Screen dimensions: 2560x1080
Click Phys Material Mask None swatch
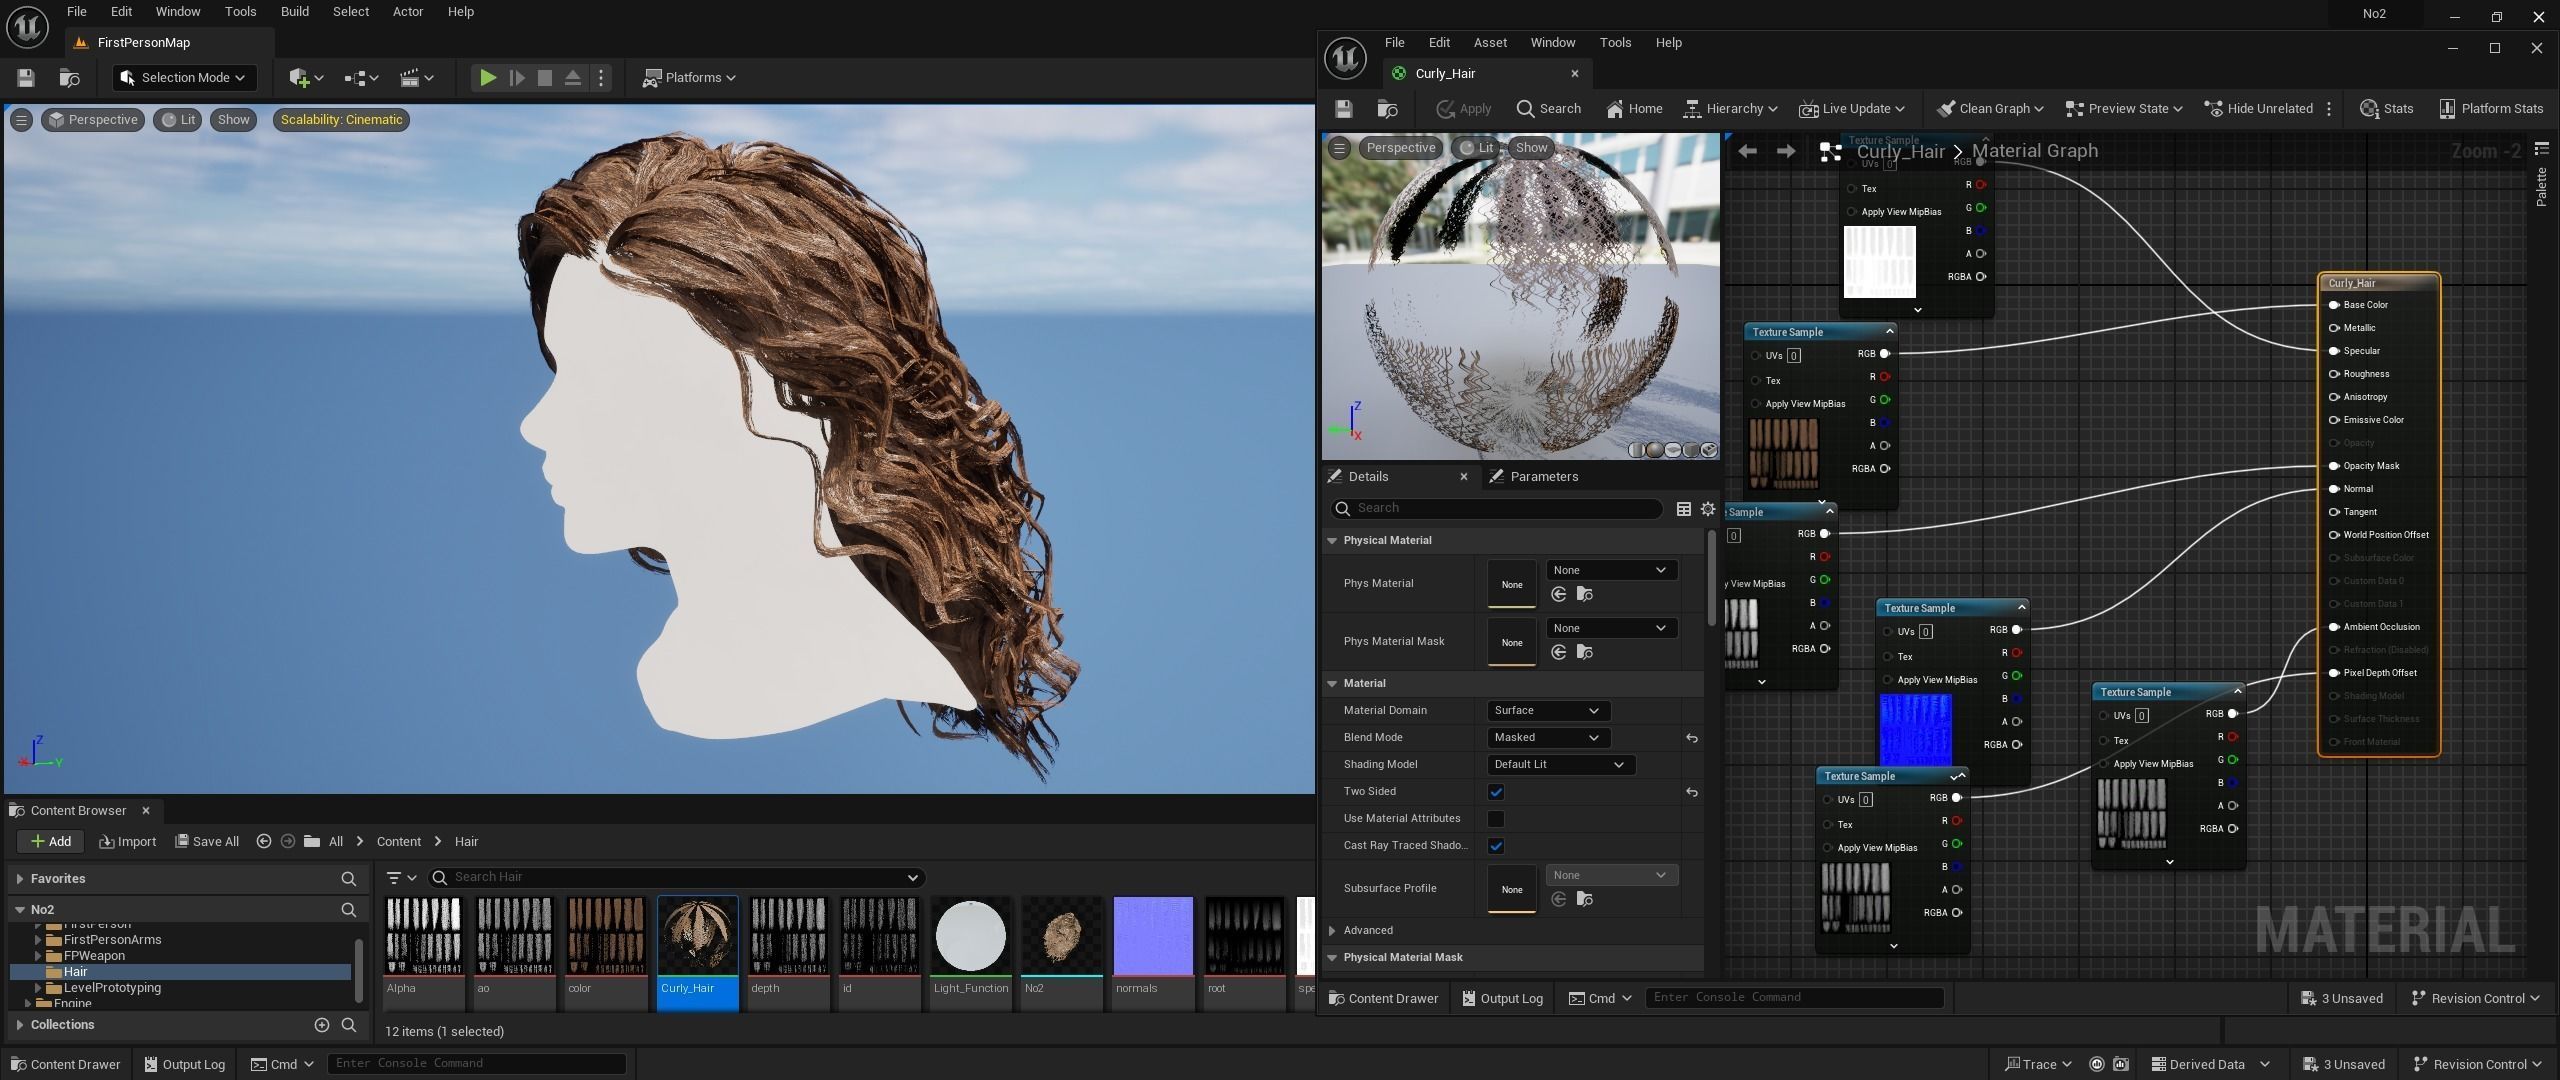click(x=1511, y=642)
